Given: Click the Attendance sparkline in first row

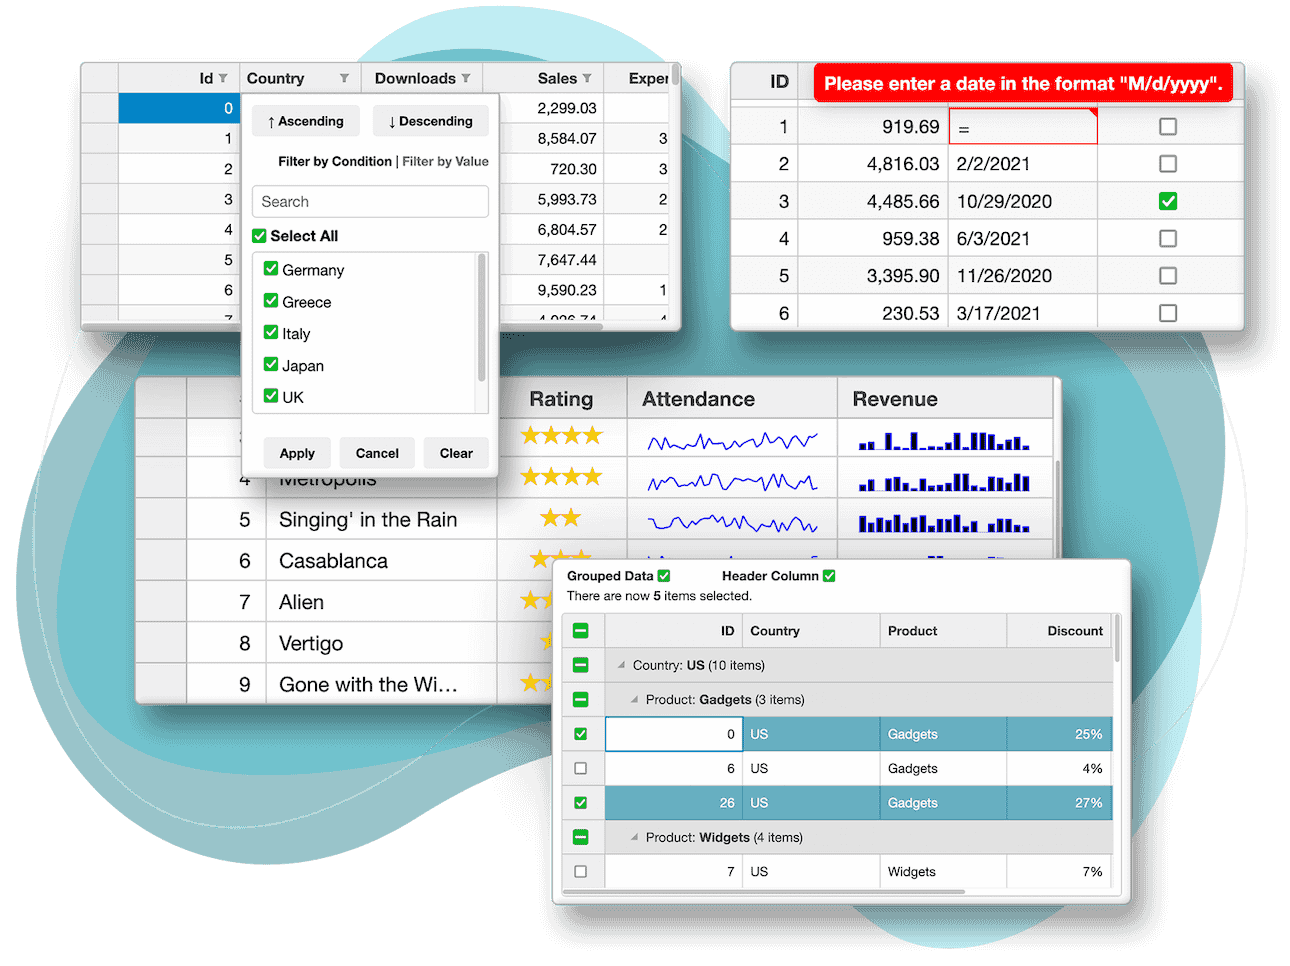Looking at the screenshot, I should click(x=732, y=441).
